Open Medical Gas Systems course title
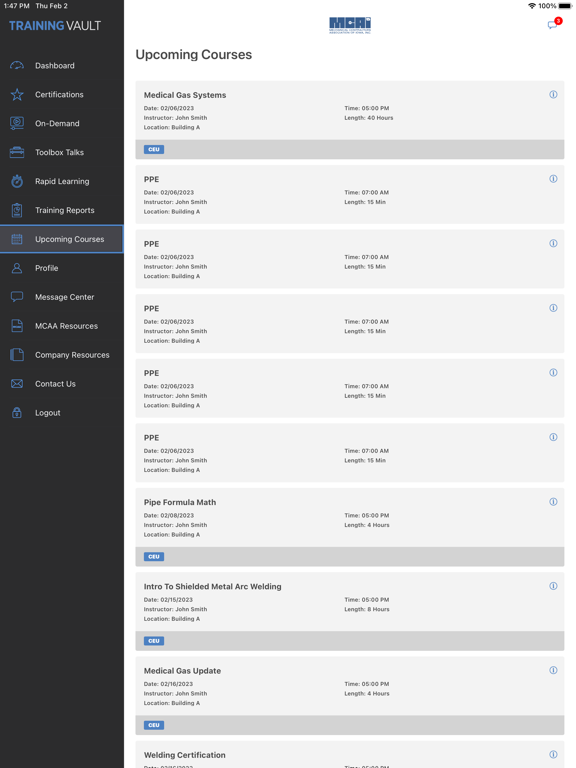This screenshot has height=768, width=576. 185,95
